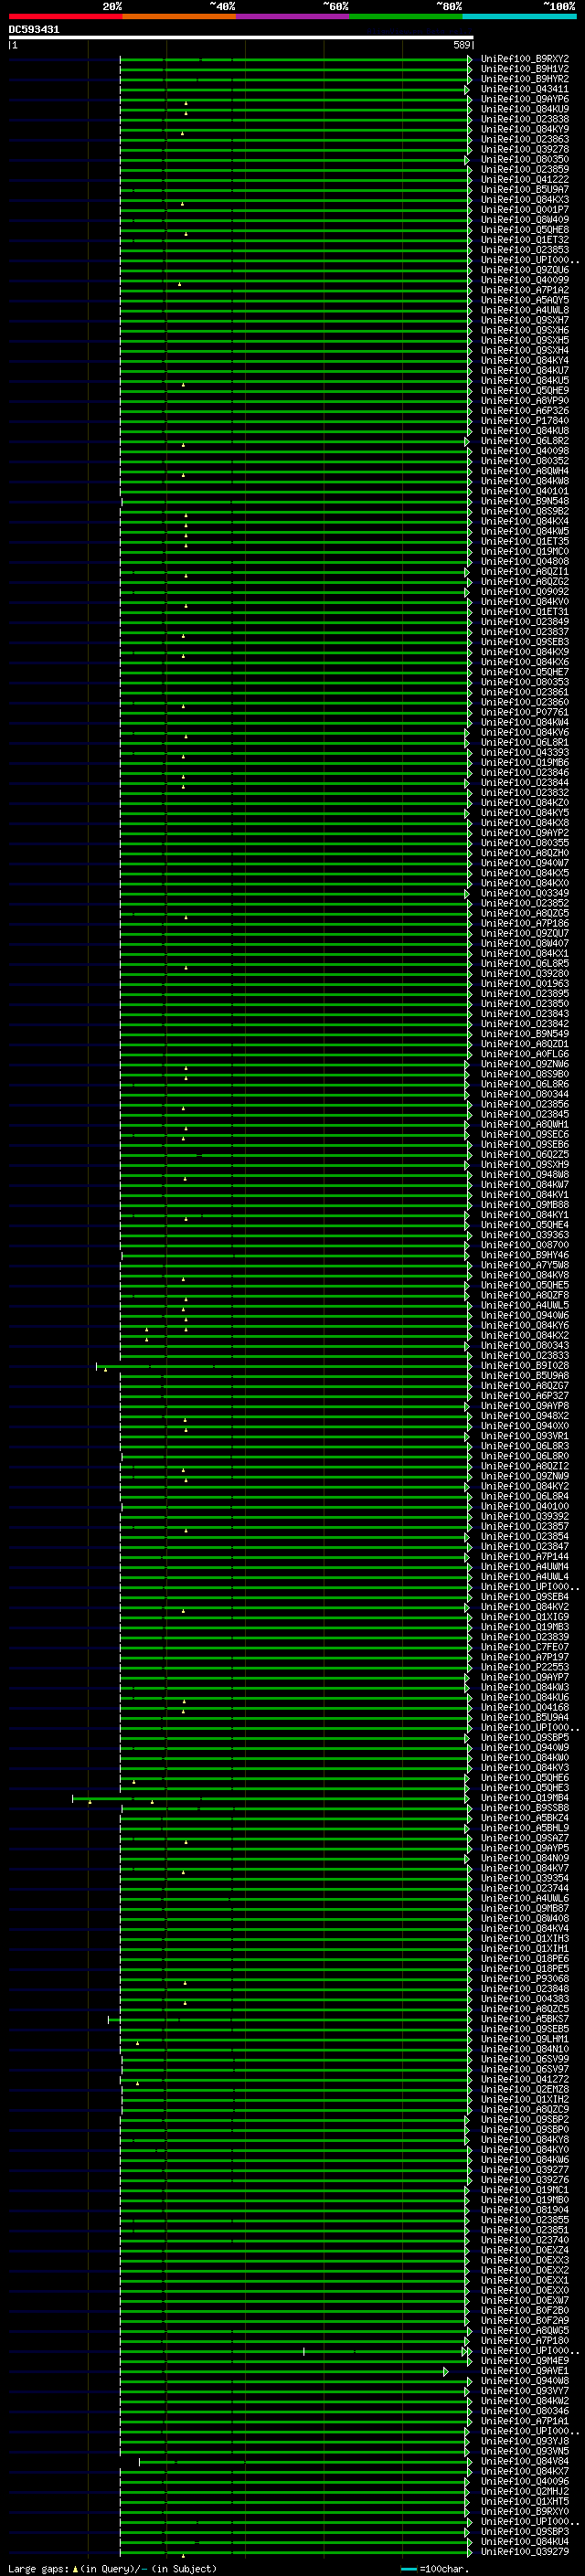The image size is (585, 2576).
Task: Select the orange ~40% identity legend segment
Action: click(x=179, y=16)
